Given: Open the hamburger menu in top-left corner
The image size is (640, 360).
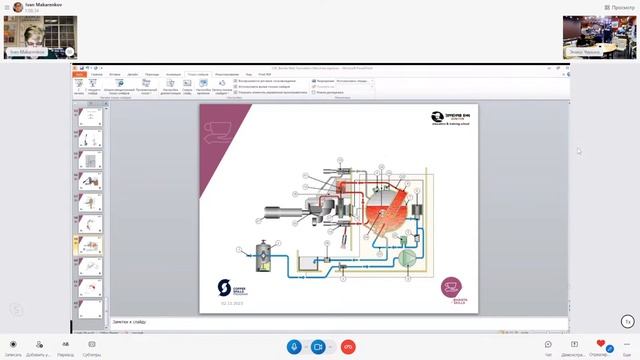Looking at the screenshot, I should tap(7, 7).
